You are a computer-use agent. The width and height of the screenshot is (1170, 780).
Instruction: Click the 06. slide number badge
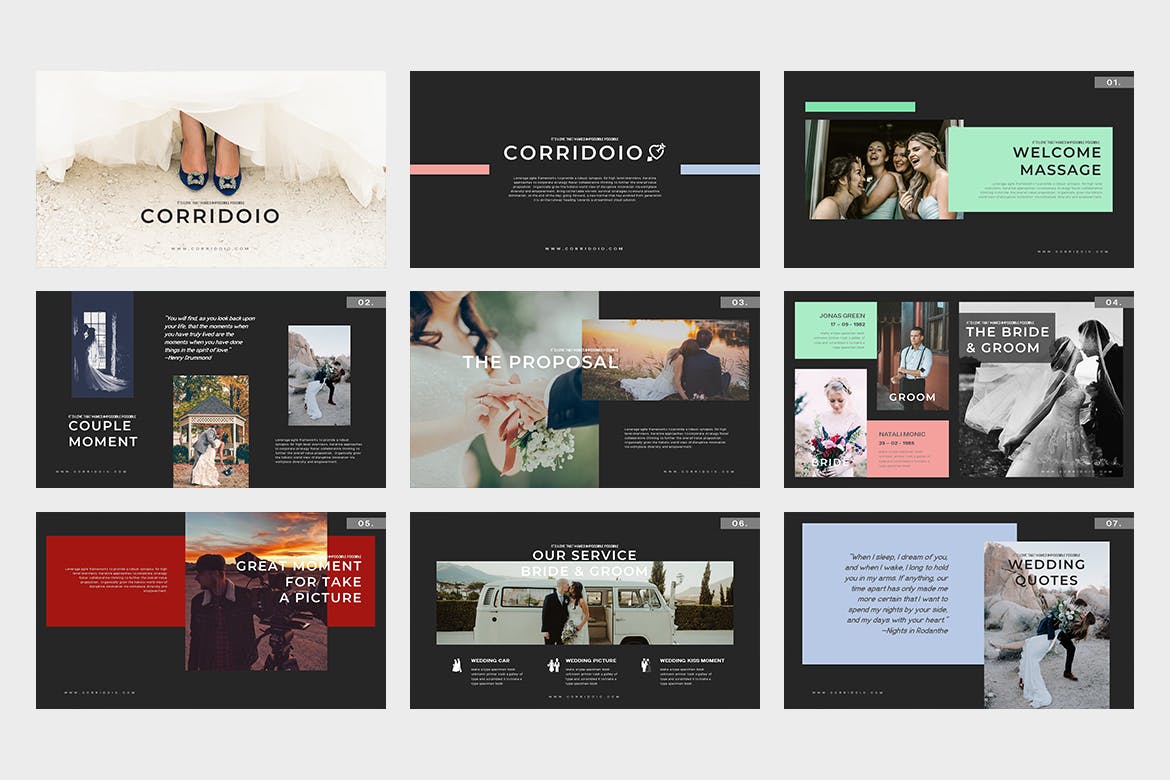[x=740, y=523]
